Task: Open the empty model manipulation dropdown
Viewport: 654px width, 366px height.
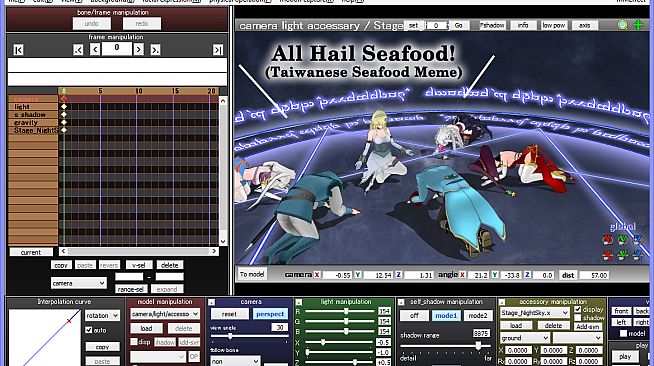Action: (x=158, y=356)
